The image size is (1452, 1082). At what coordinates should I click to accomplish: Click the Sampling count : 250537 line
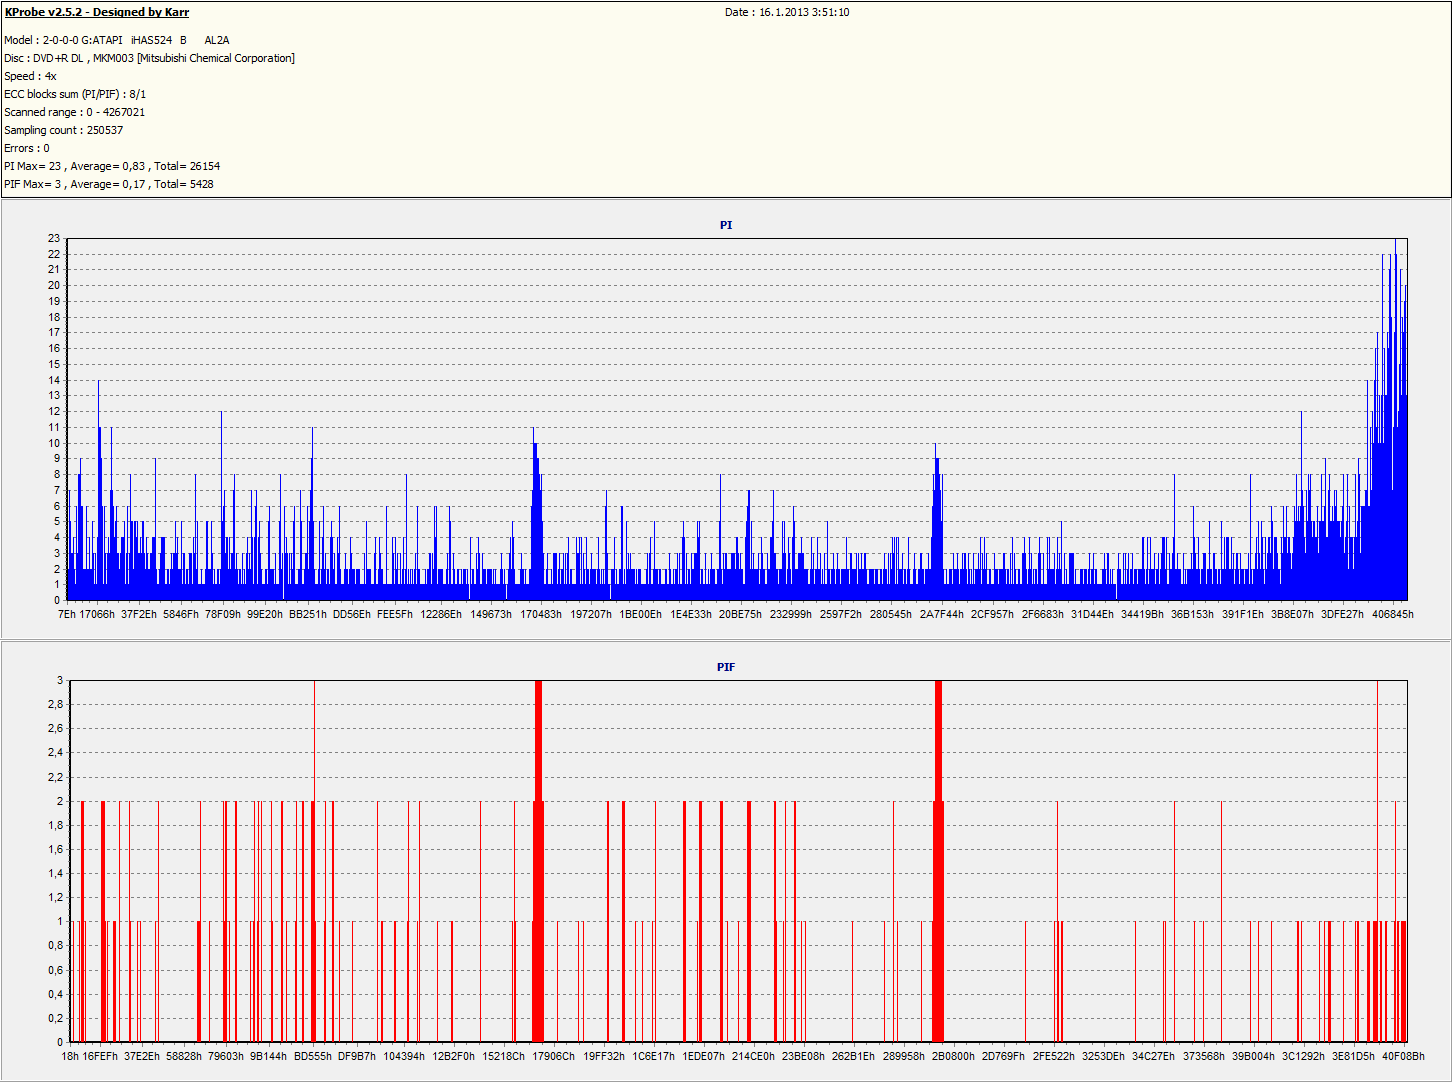(x=63, y=130)
